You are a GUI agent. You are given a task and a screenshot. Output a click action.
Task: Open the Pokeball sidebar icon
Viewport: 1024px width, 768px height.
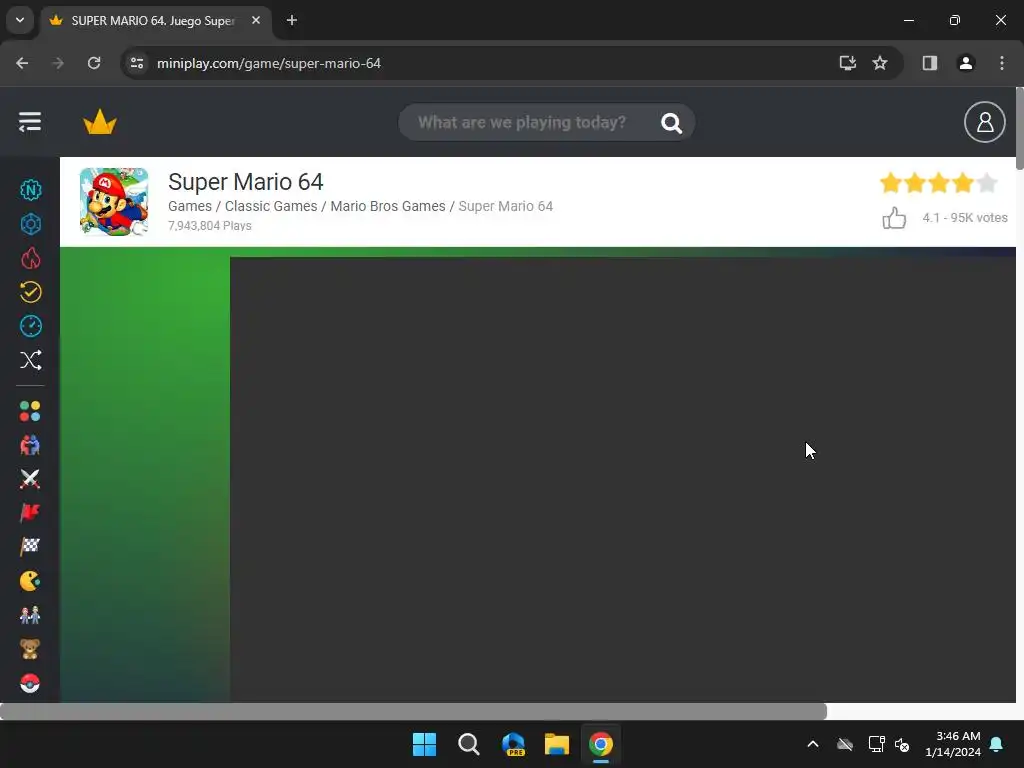[30, 683]
